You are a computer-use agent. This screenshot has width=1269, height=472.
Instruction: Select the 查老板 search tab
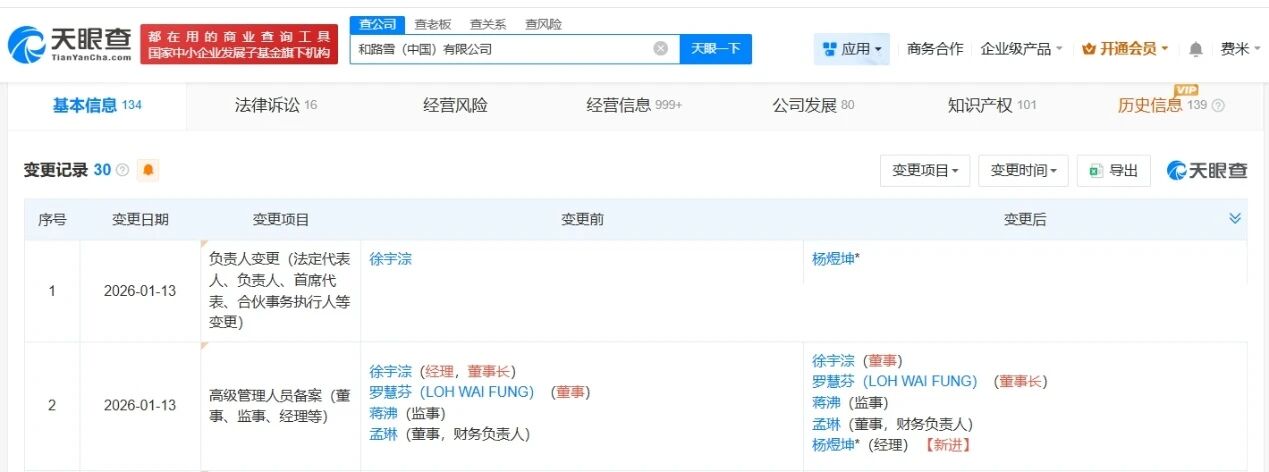[x=433, y=24]
